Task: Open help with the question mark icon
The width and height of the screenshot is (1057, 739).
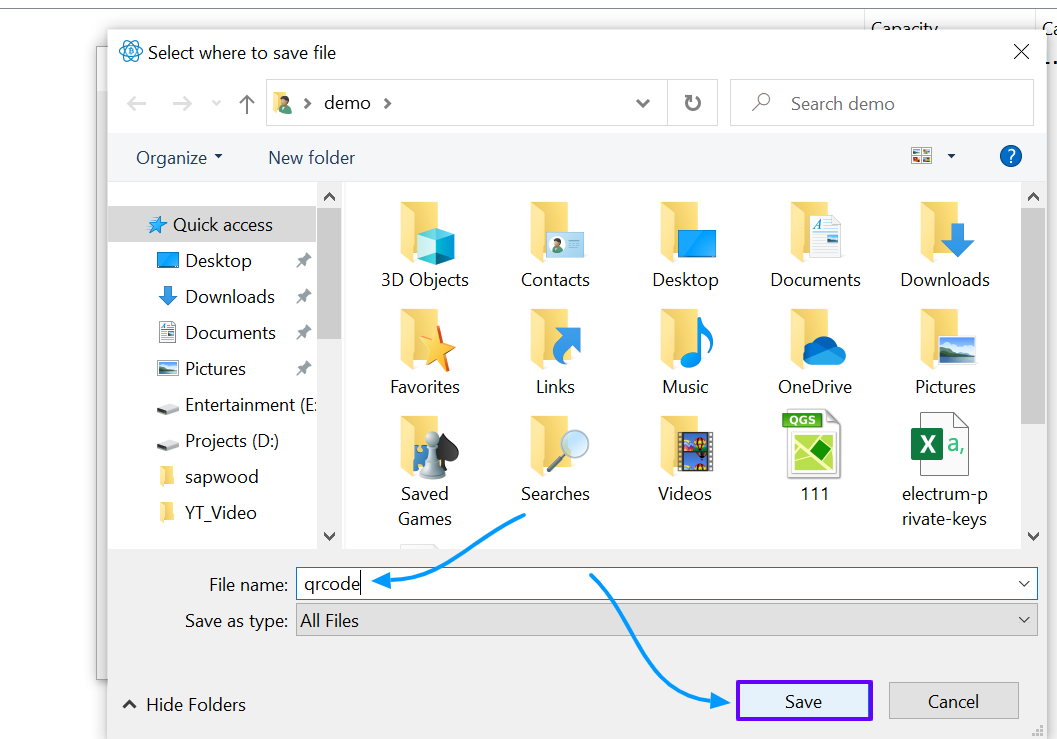Action: coord(1010,156)
